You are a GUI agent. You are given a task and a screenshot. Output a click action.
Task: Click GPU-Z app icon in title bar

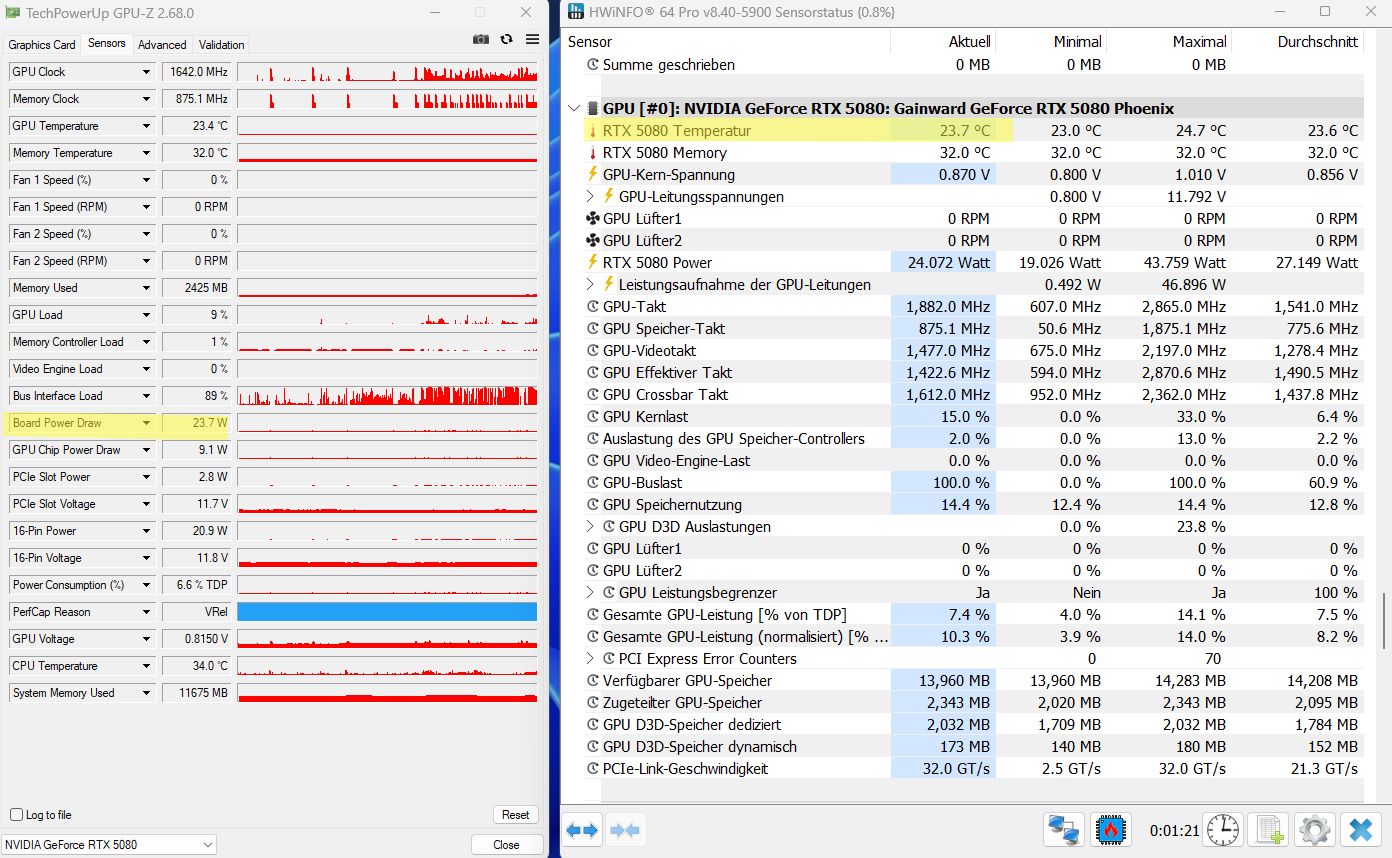point(13,13)
